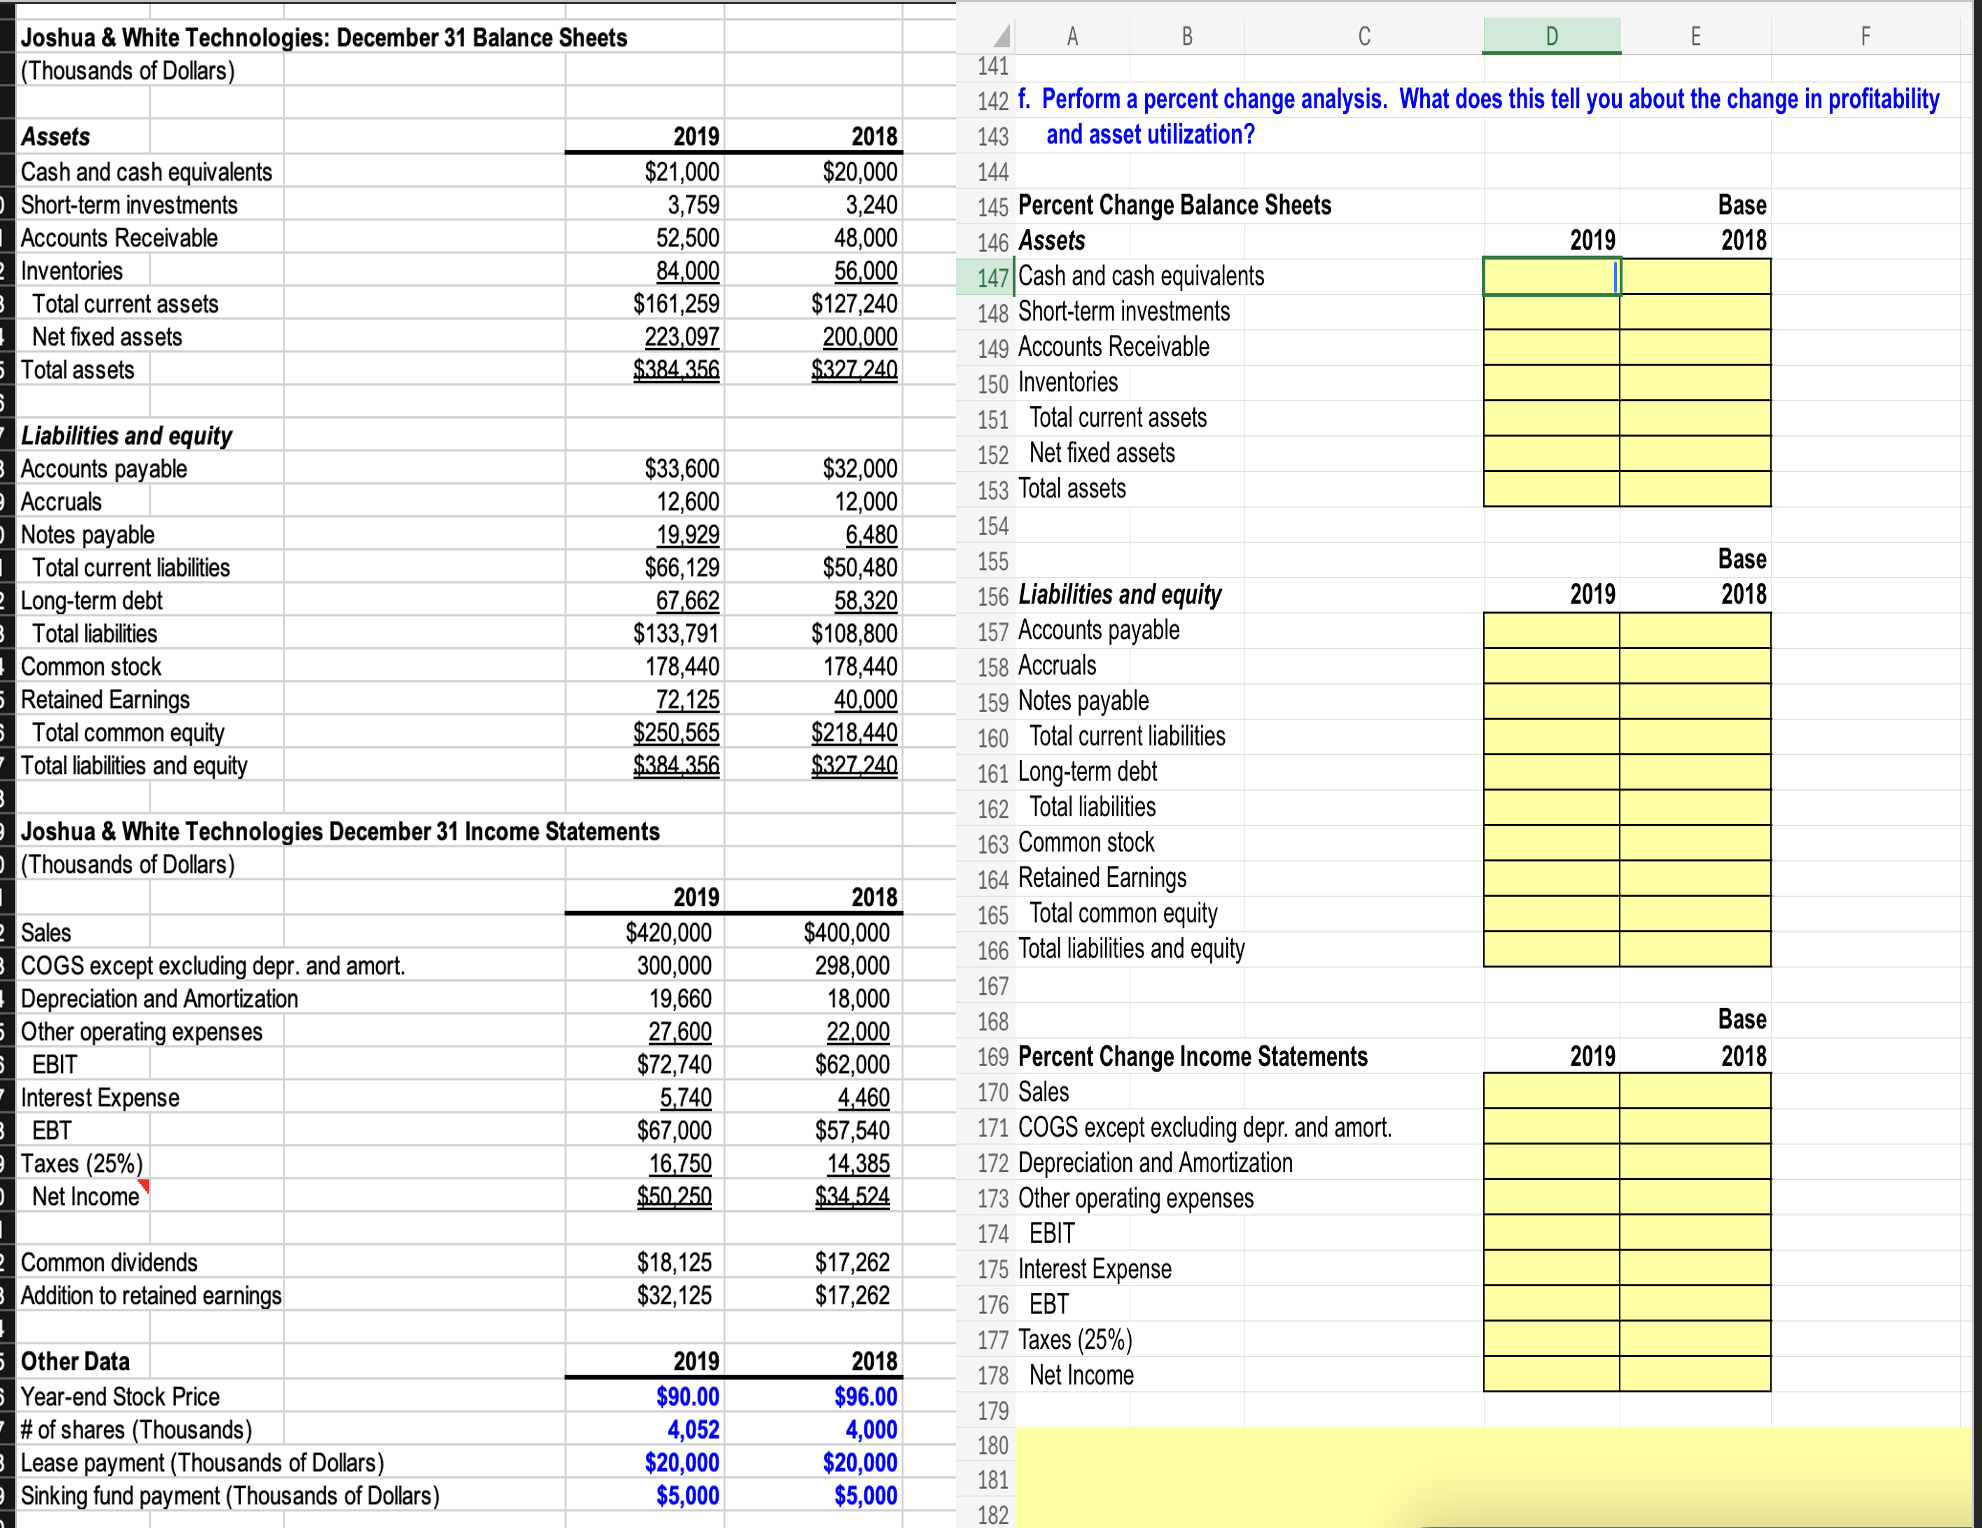Viewport: 1982px width, 1528px height.
Task: Click red comment marker on Net Income
Action: click(x=145, y=1185)
